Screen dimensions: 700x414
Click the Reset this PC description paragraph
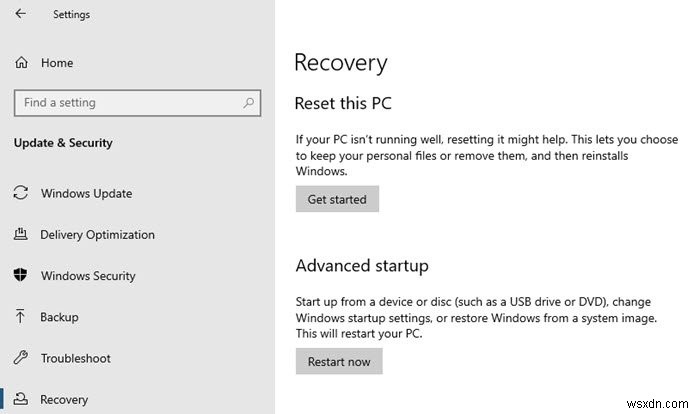coord(487,155)
